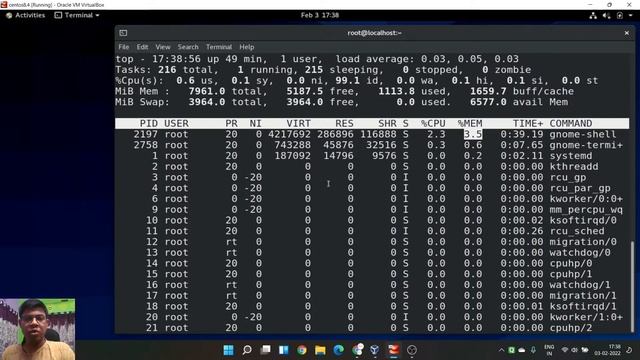Image resolution: width=640 pixels, height=360 pixels.
Task: Click the mm_percpu_wq process name
Action: click(x=586, y=209)
